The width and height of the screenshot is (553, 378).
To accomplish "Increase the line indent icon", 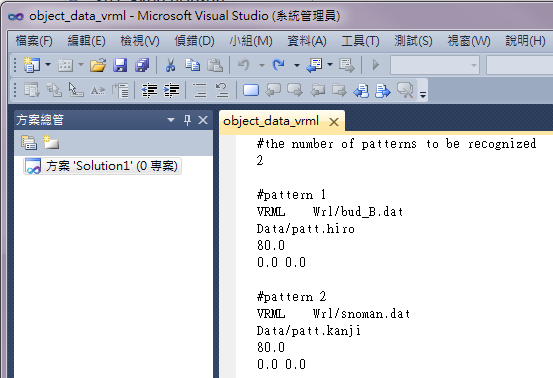I will (x=171, y=90).
